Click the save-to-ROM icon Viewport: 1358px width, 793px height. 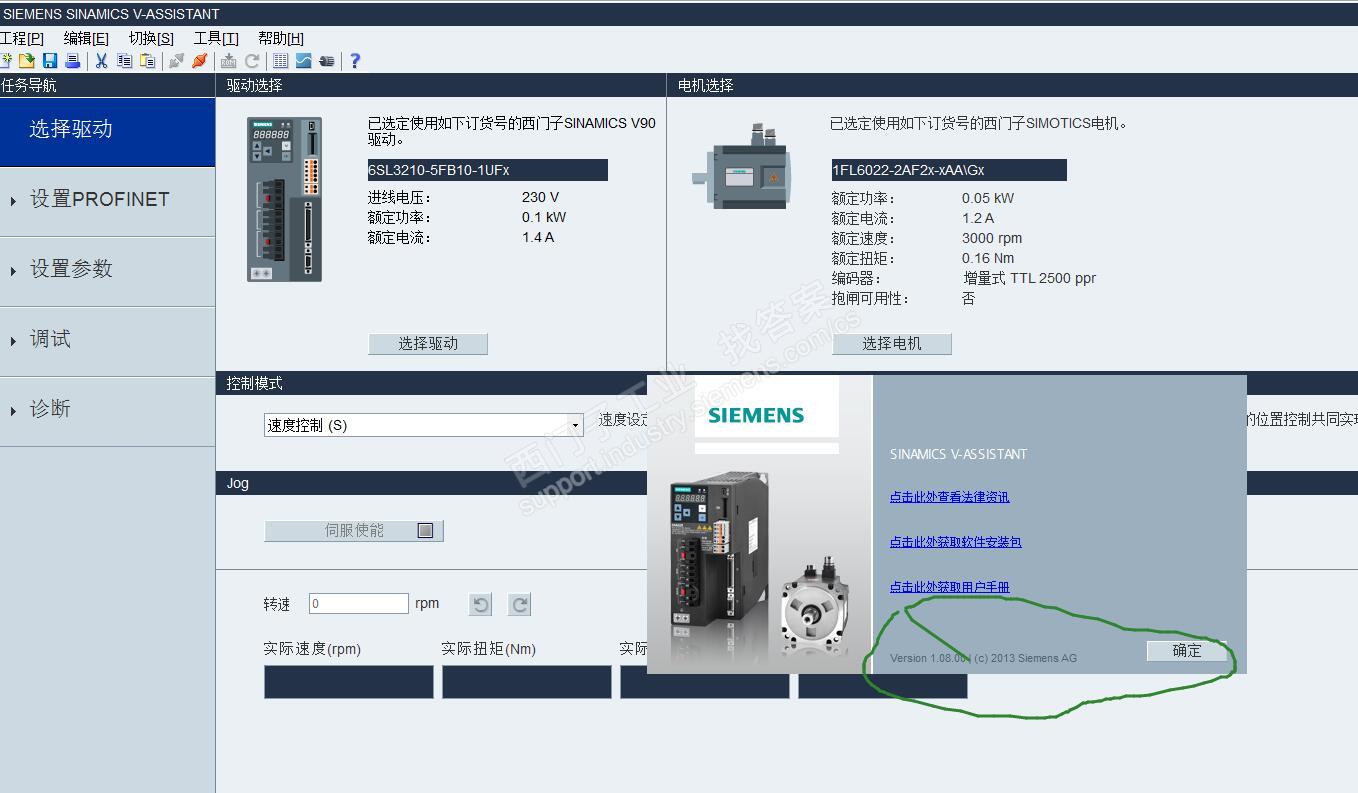pyautogui.click(x=229, y=61)
